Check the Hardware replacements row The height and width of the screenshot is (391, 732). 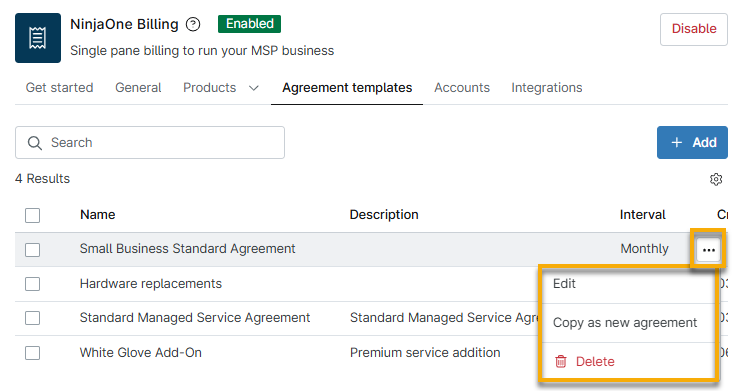pos(33,284)
